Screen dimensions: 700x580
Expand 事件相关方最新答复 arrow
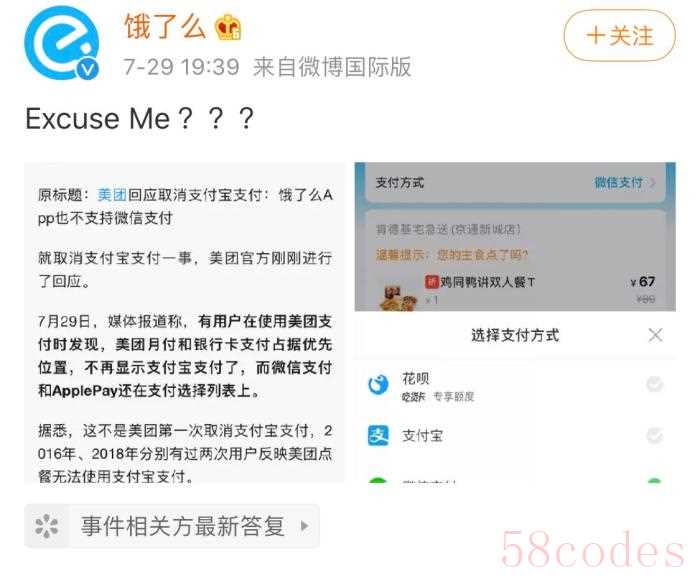point(304,526)
